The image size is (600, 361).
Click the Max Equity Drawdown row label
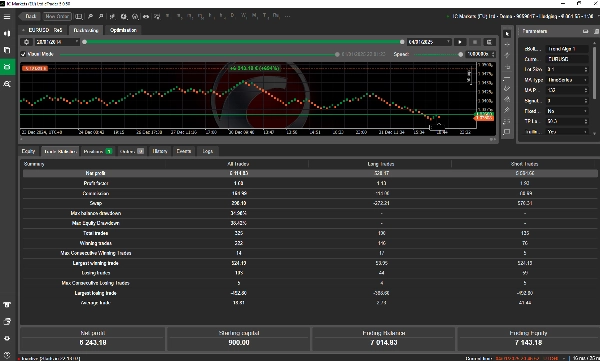click(96, 223)
